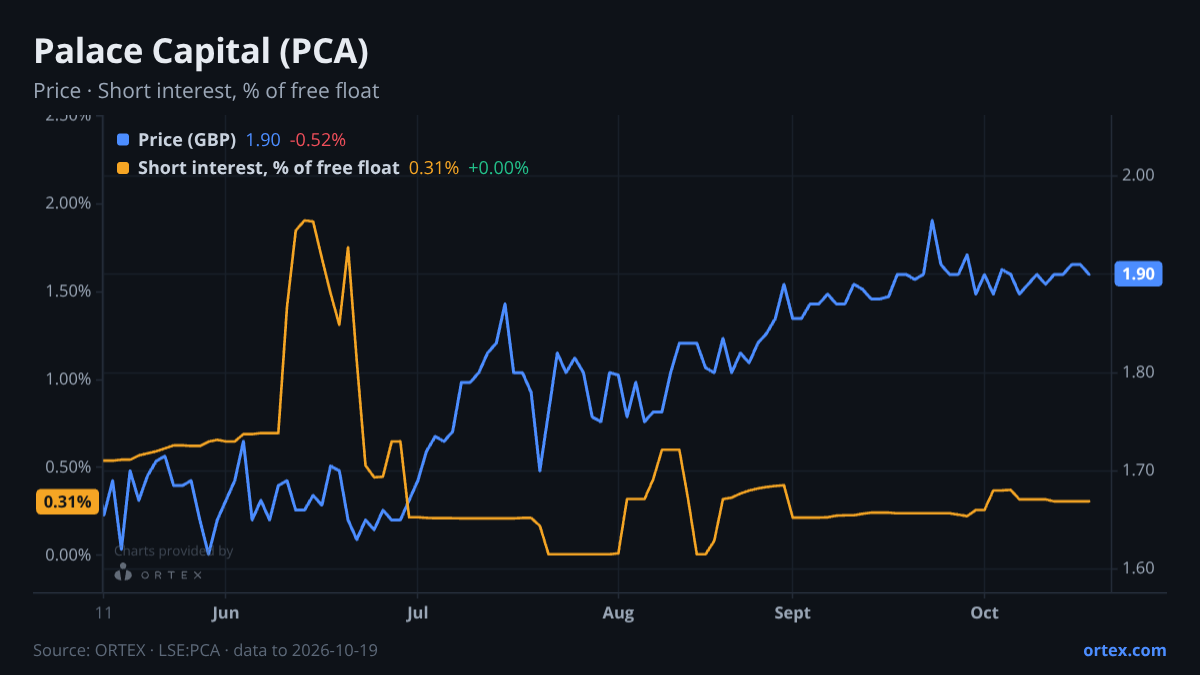The image size is (1200, 675).
Task: Click the -0.52% price change value
Action: tap(317, 140)
